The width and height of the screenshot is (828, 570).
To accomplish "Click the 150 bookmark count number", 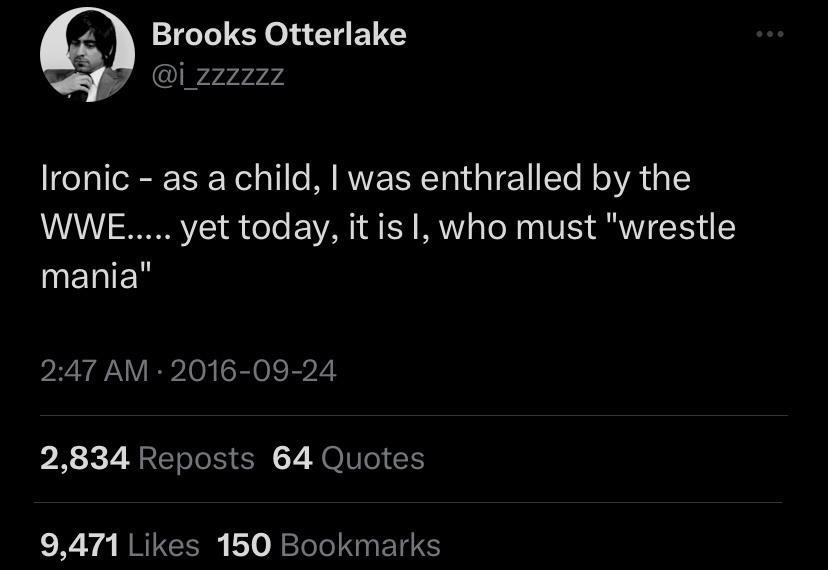I will [244, 545].
